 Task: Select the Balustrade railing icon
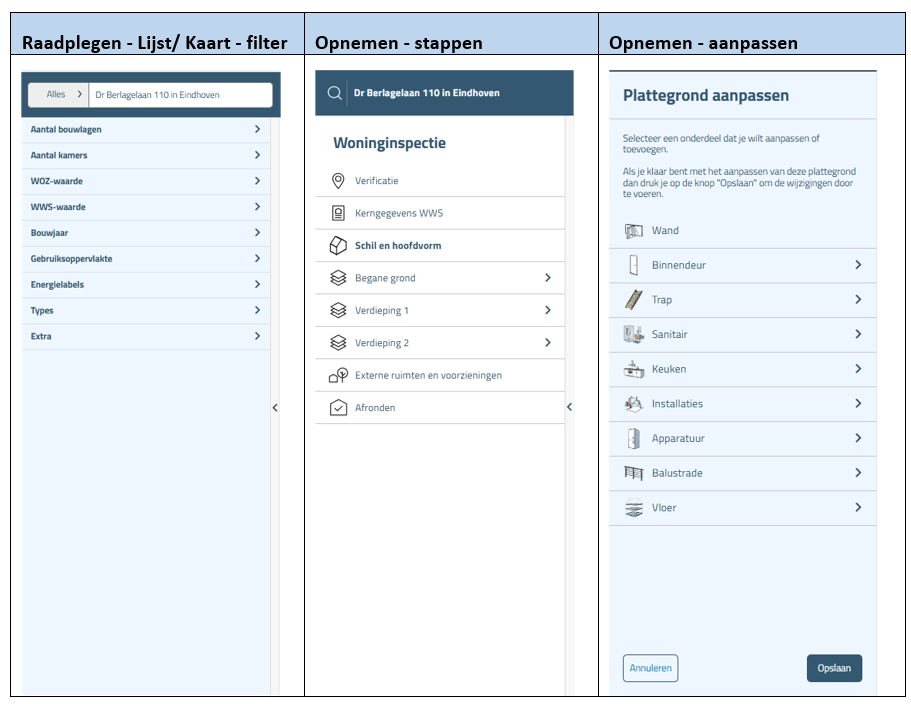point(634,473)
